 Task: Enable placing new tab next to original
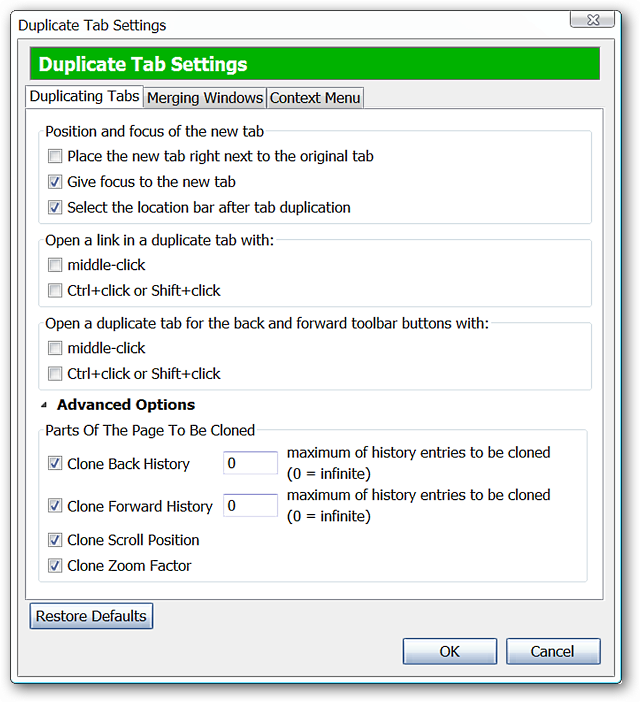pos(54,156)
